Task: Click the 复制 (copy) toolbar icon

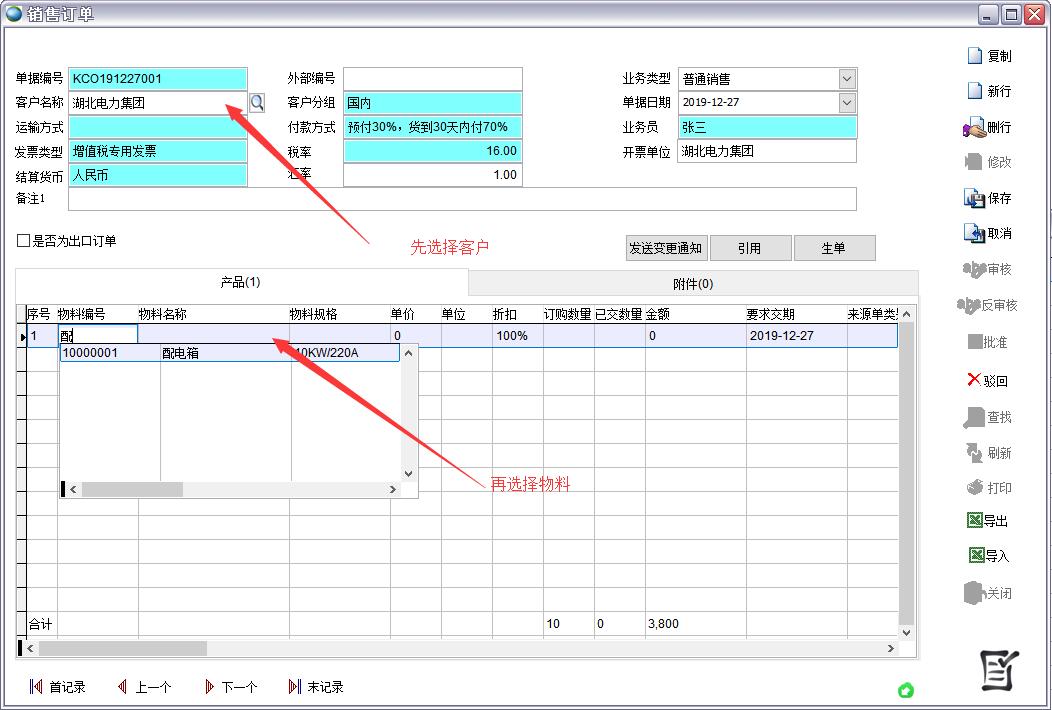Action: click(x=975, y=56)
